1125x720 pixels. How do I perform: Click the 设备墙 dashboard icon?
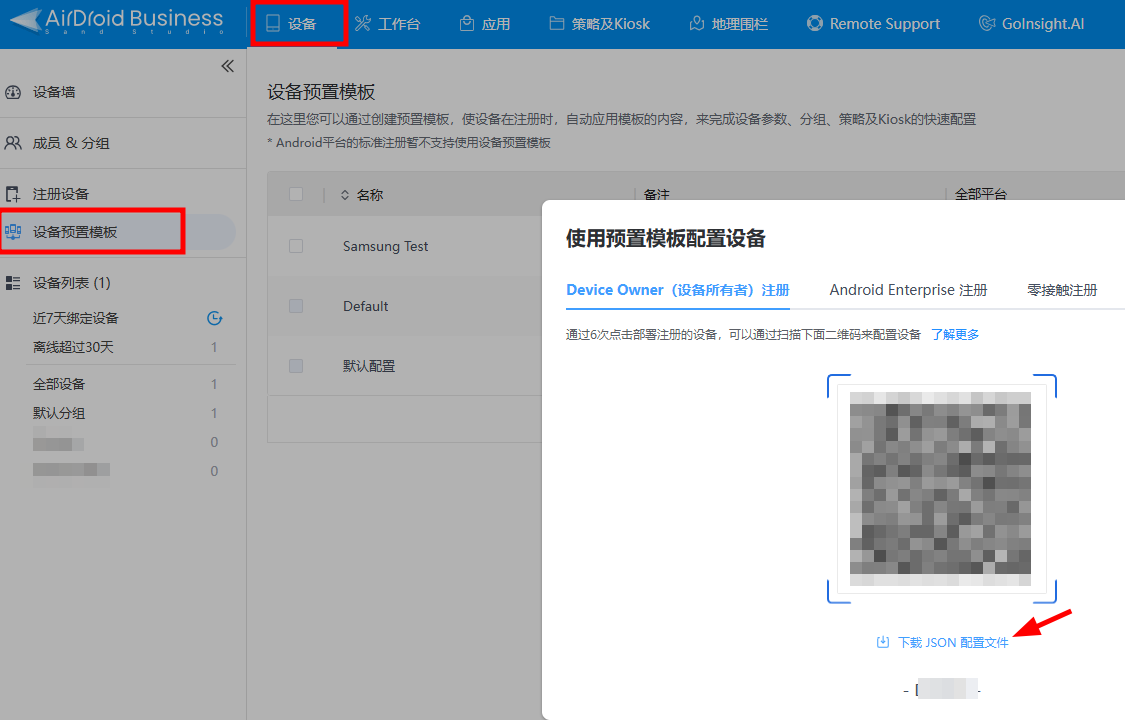click(13, 92)
